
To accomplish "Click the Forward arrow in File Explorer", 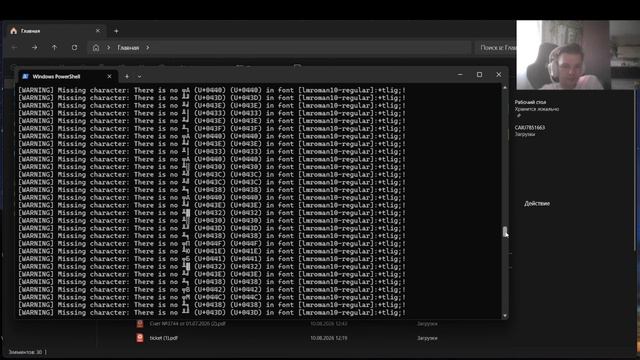I will pos(35,48).
